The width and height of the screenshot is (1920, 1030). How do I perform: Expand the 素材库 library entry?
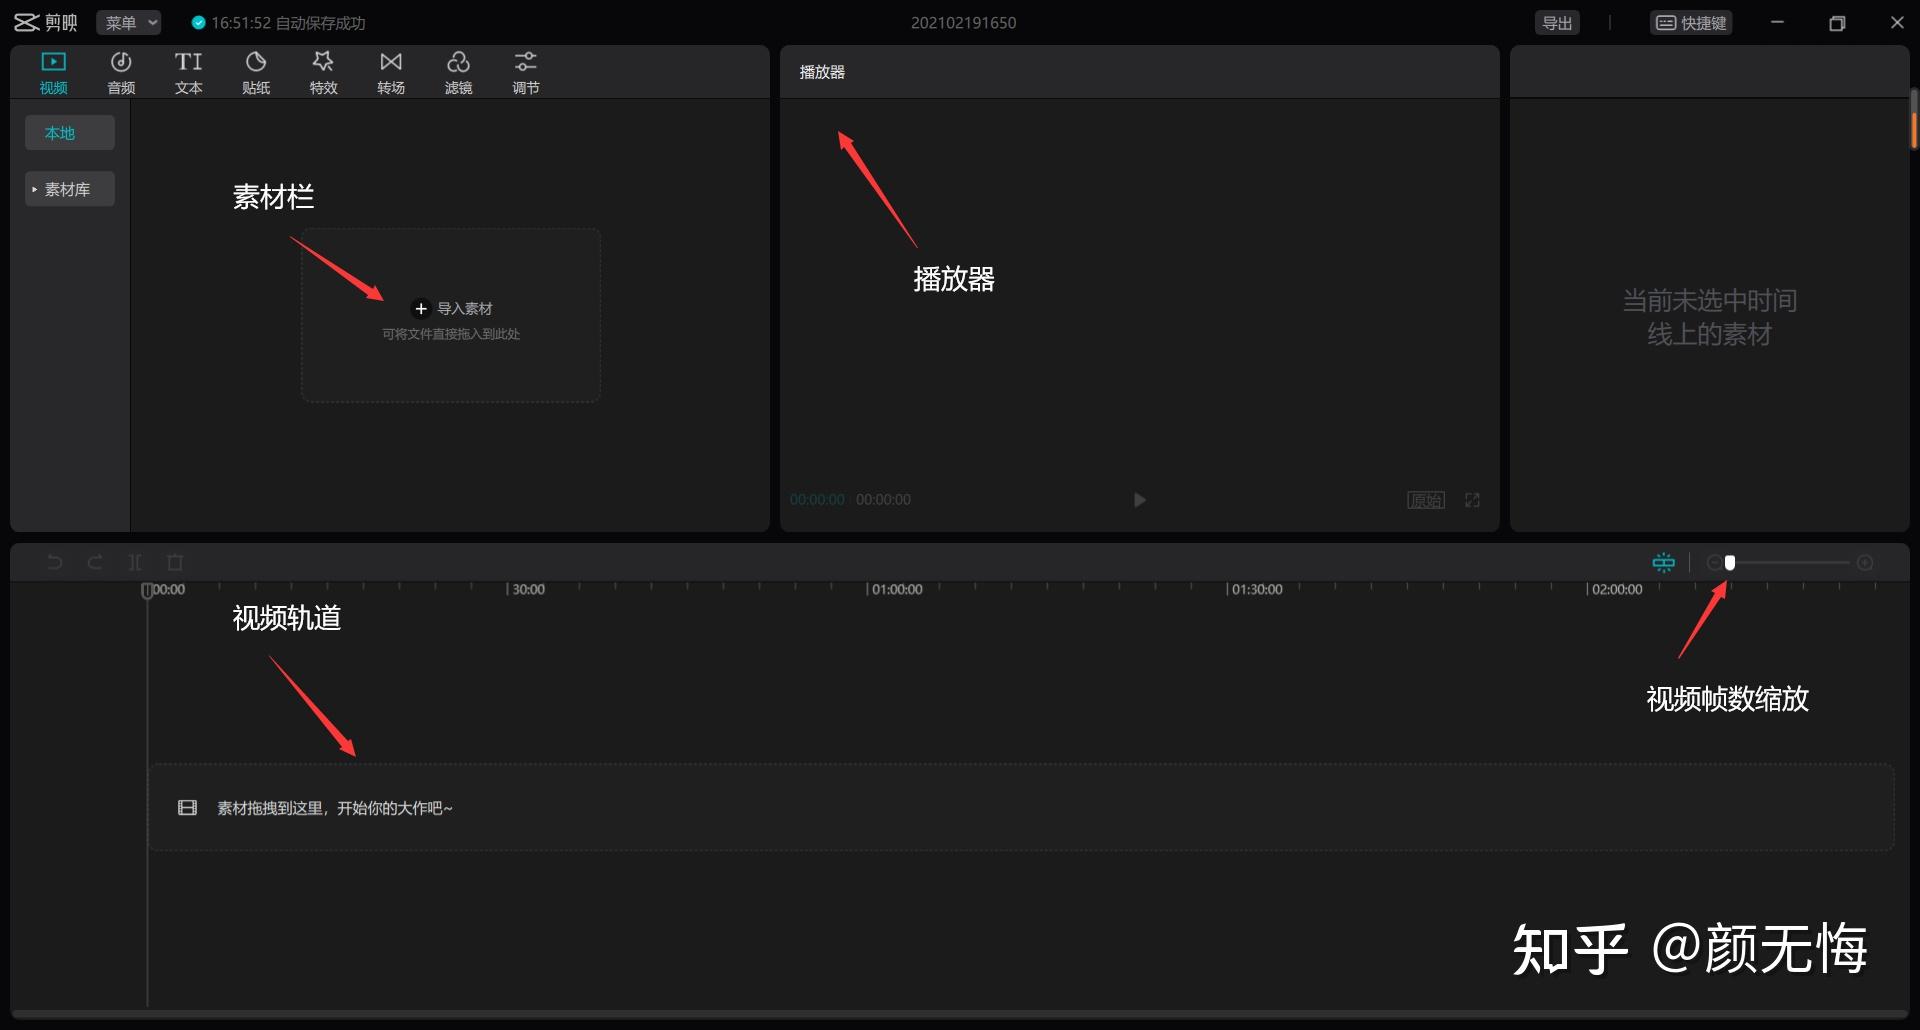pos(70,189)
